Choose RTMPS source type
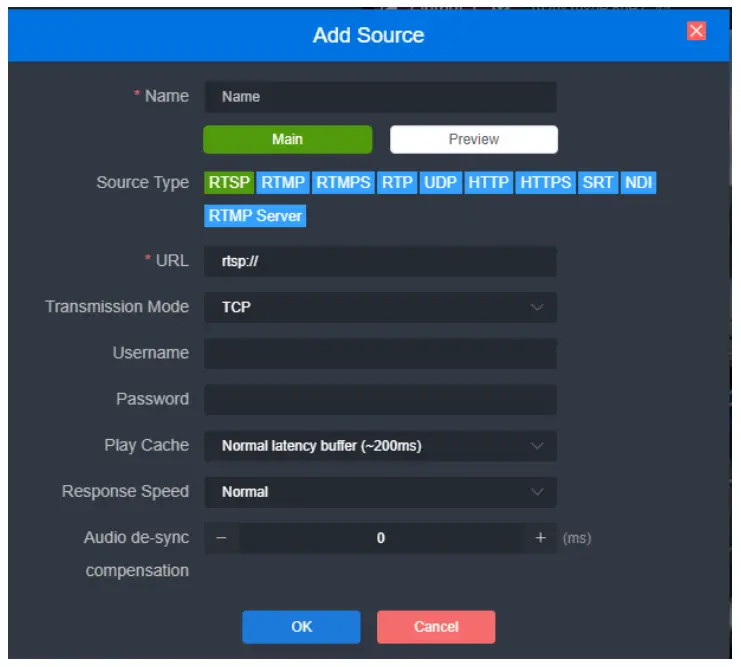The width and height of the screenshot is (741, 667). [x=343, y=182]
